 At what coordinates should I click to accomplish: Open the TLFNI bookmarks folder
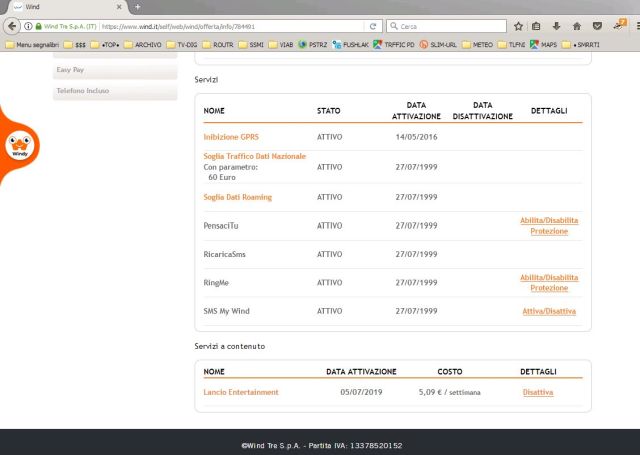512,44
